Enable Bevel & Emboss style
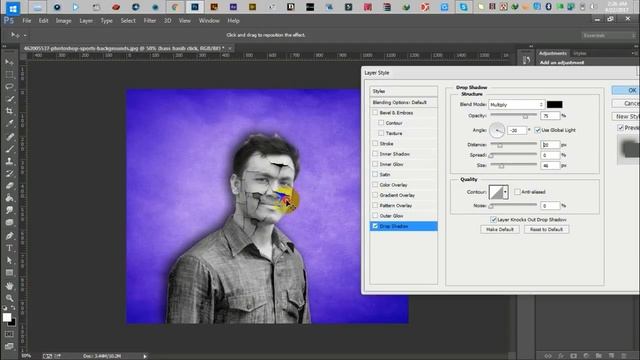 [375, 112]
